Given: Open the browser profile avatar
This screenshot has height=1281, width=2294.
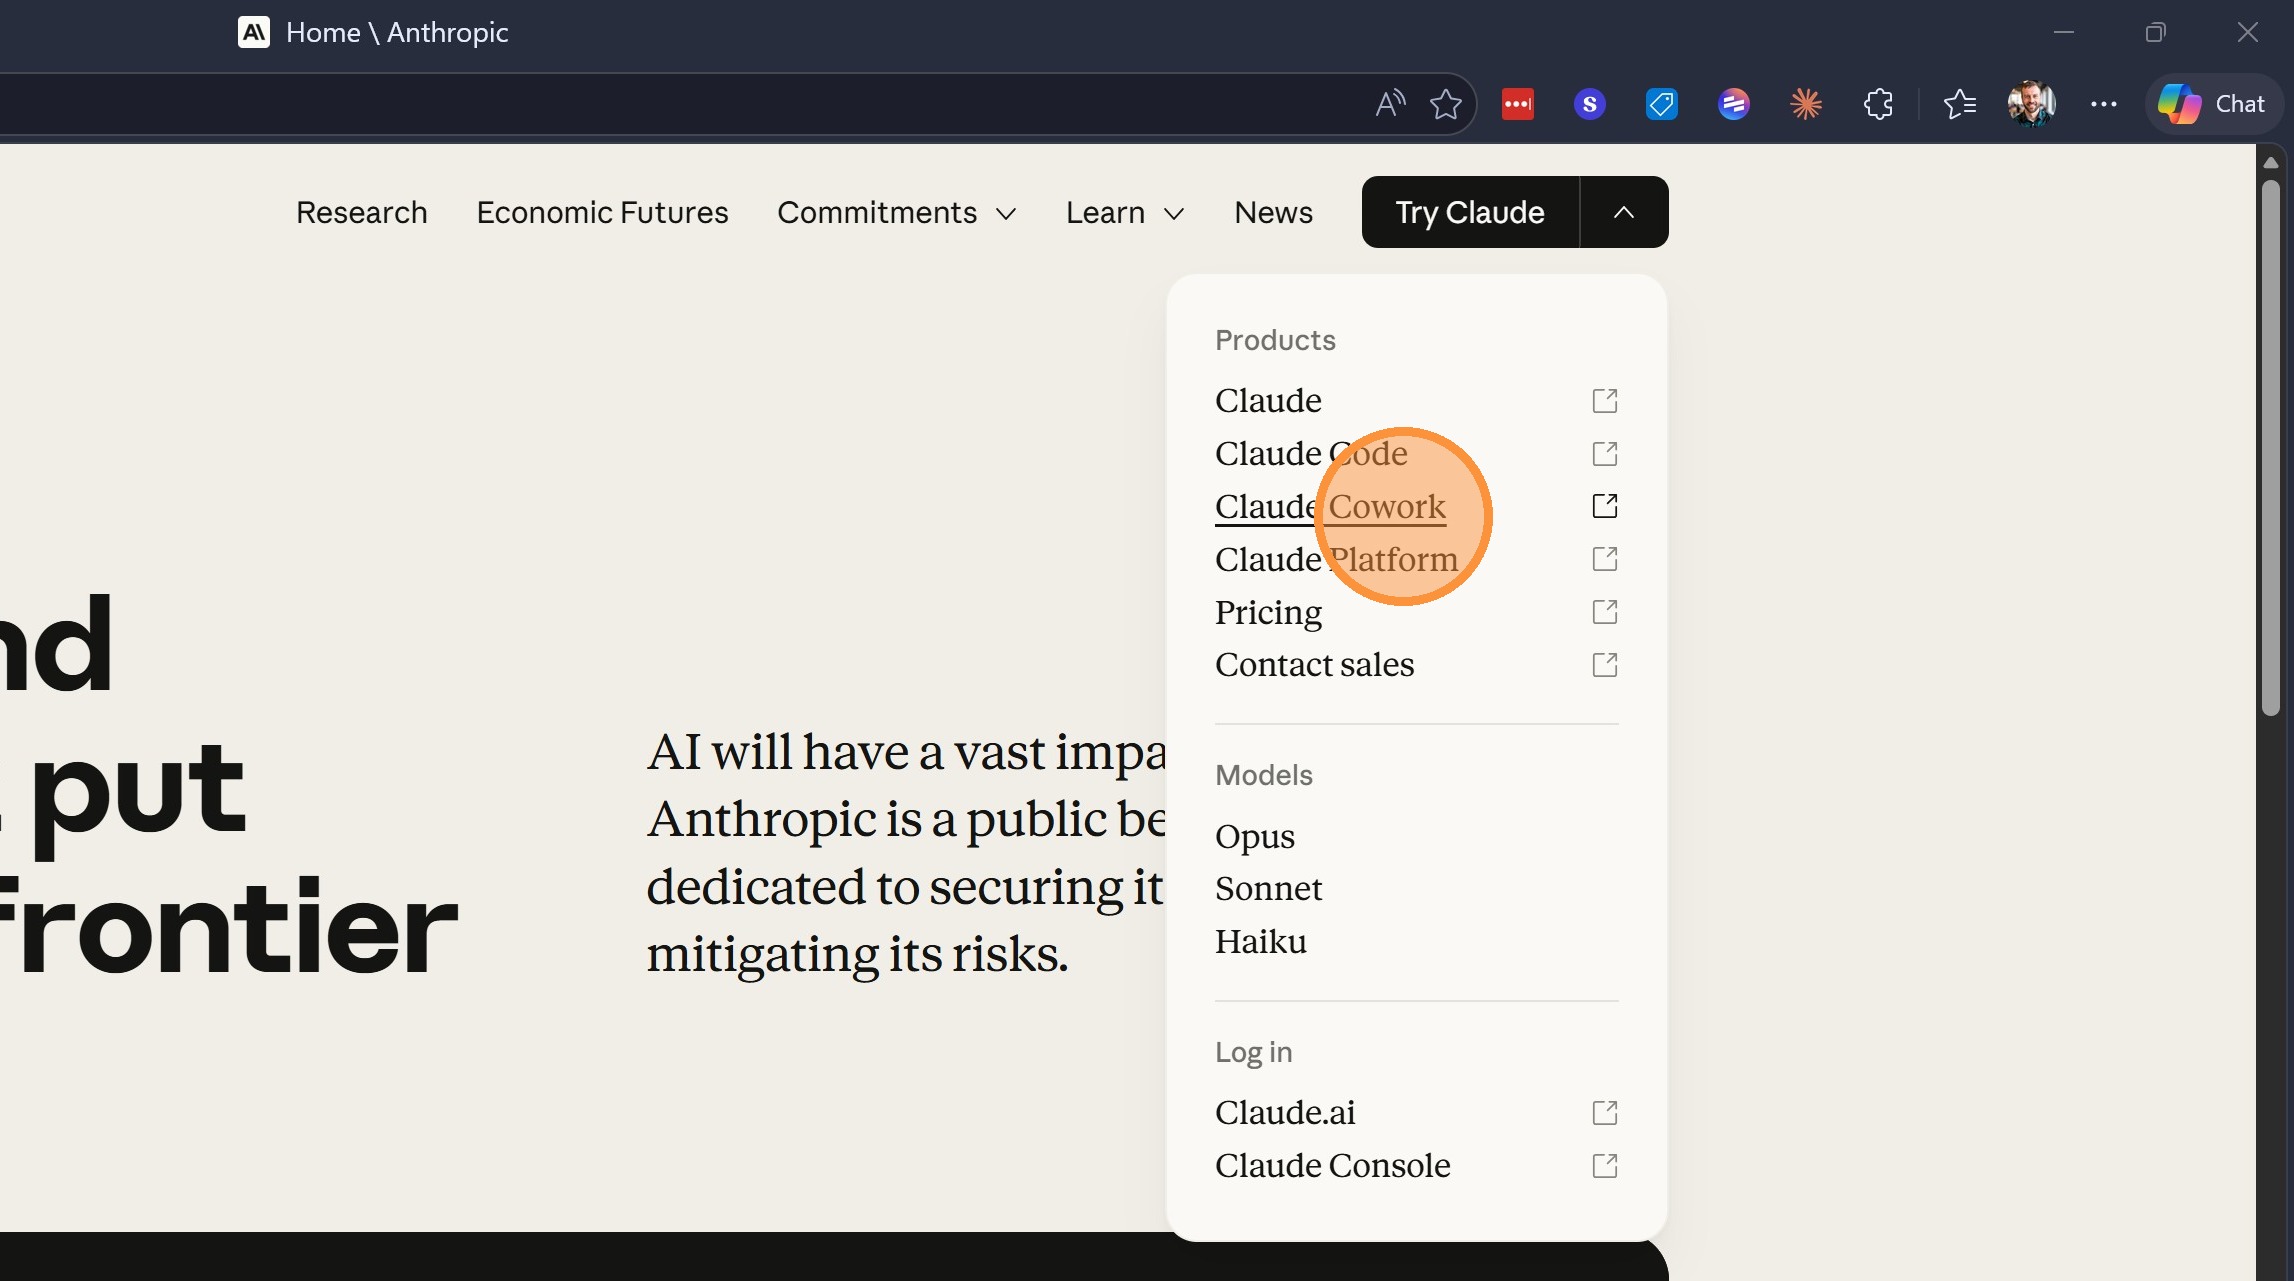Looking at the screenshot, I should (x=2031, y=104).
